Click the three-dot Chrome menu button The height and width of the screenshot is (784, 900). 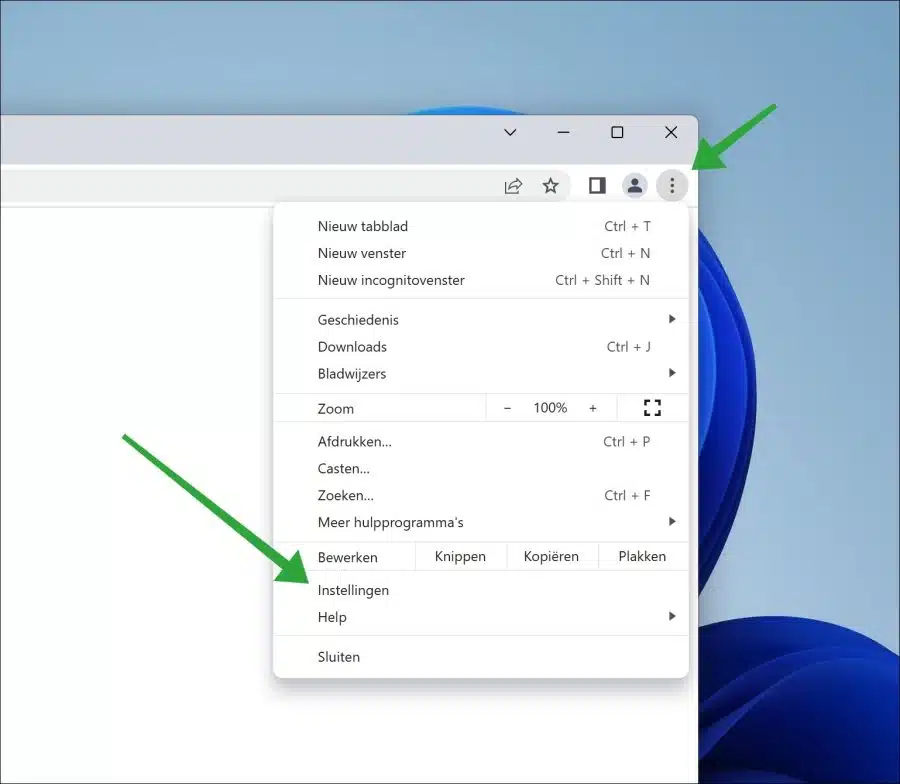672,185
